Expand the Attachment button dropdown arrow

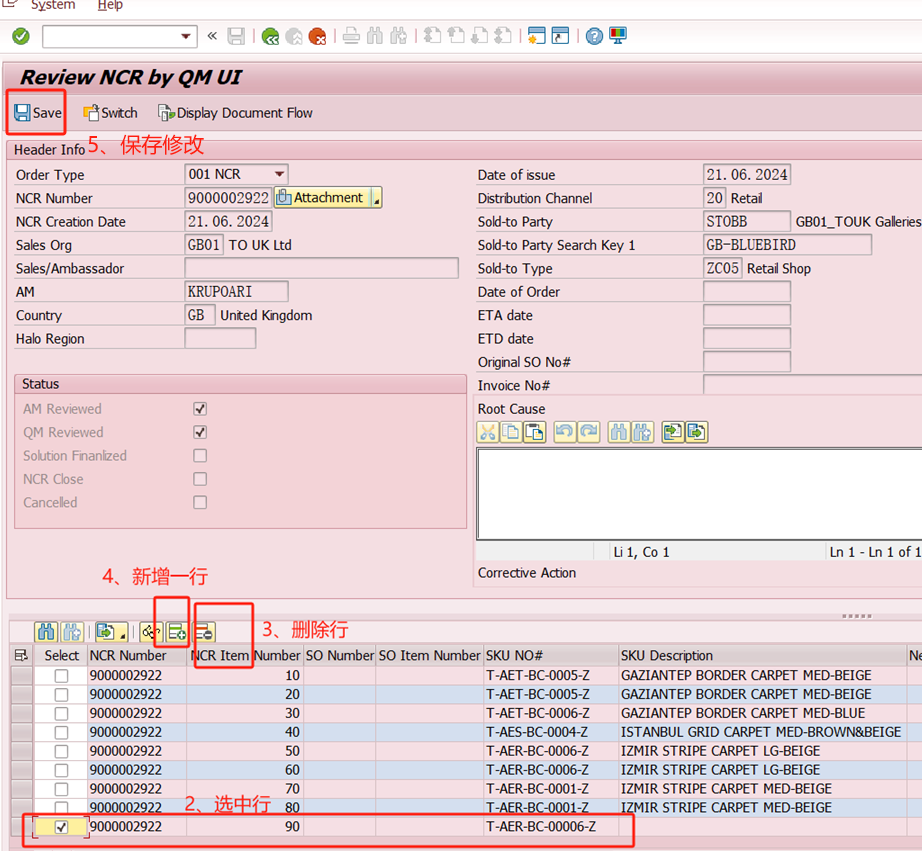tap(376, 199)
